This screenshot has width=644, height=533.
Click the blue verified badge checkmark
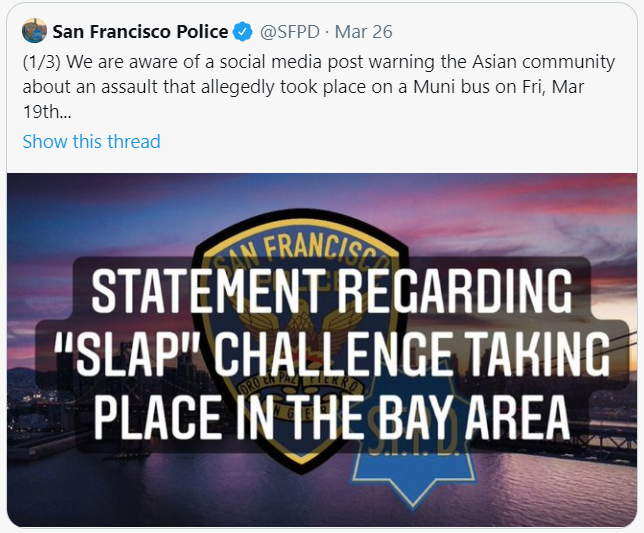point(243,32)
